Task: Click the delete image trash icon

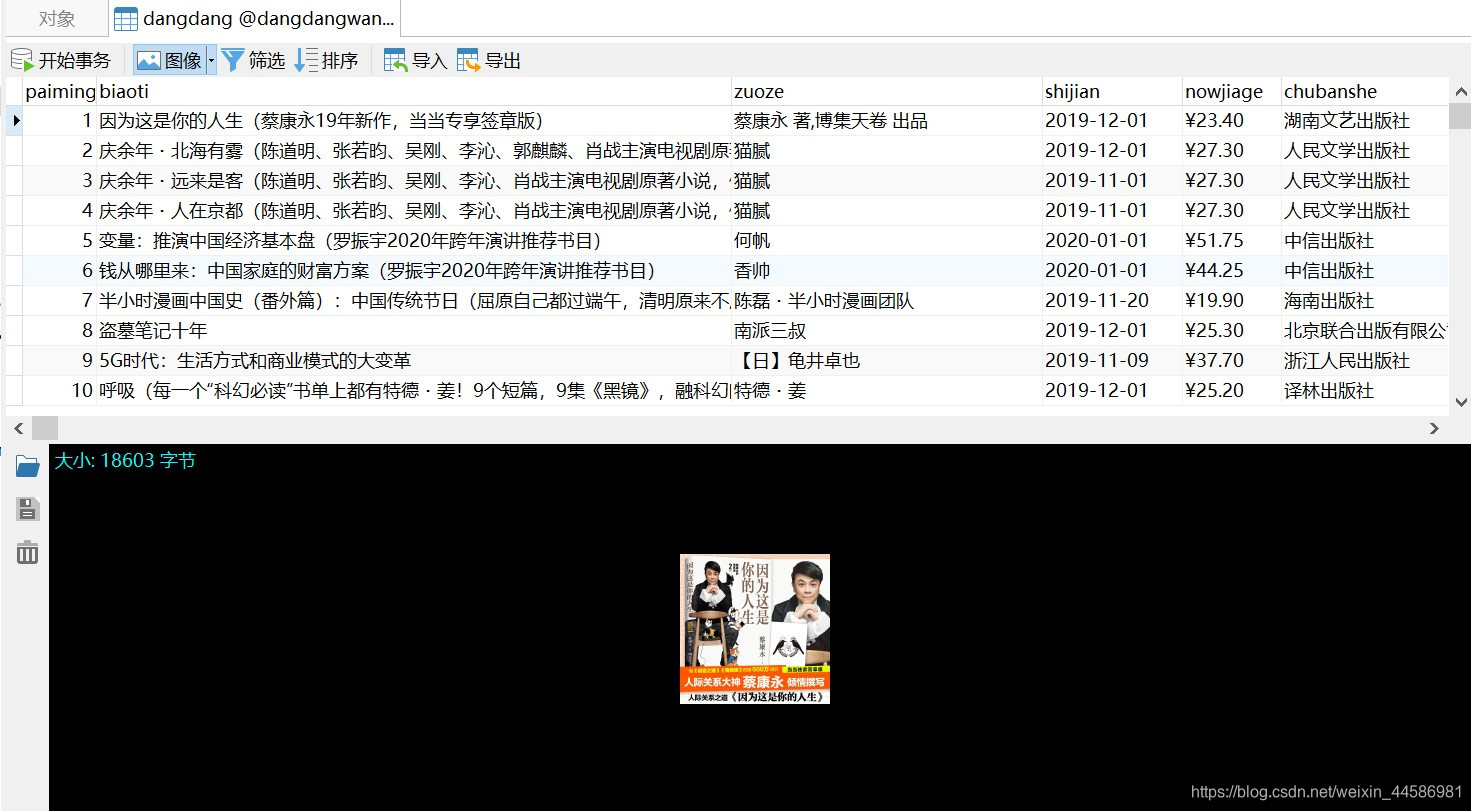Action: point(27,552)
